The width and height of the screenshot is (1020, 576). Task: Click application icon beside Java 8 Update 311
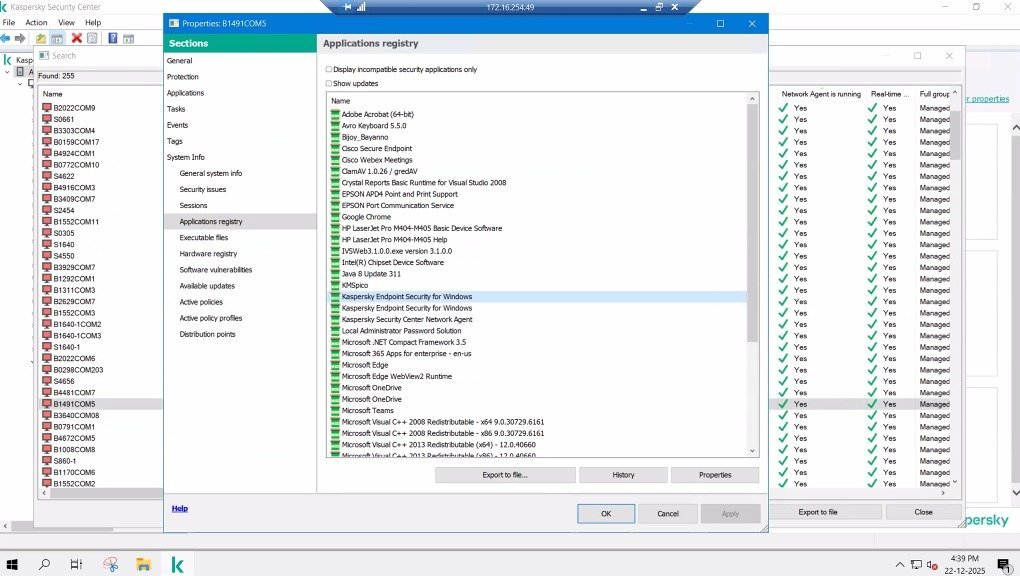pyautogui.click(x=336, y=273)
